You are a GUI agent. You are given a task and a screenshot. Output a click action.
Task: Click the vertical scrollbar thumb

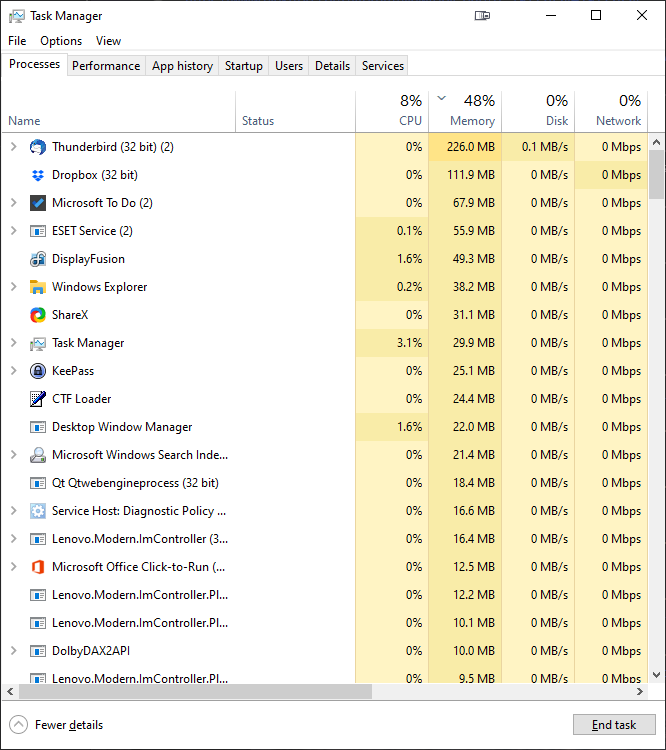pos(656,175)
